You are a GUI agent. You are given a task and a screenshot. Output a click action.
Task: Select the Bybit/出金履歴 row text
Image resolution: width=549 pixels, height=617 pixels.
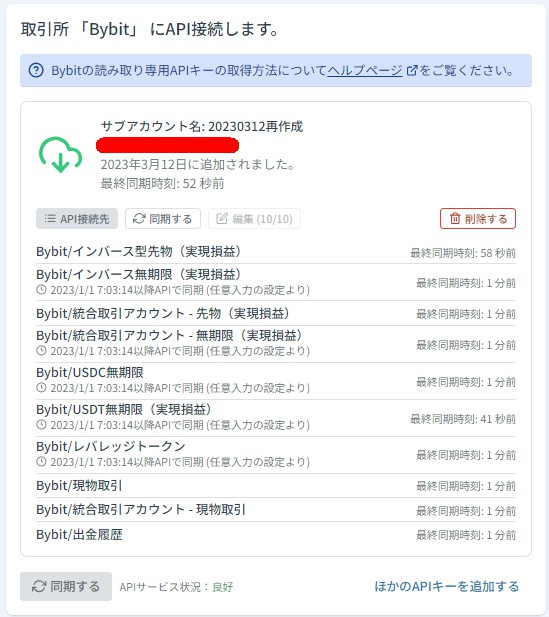click(x=79, y=535)
